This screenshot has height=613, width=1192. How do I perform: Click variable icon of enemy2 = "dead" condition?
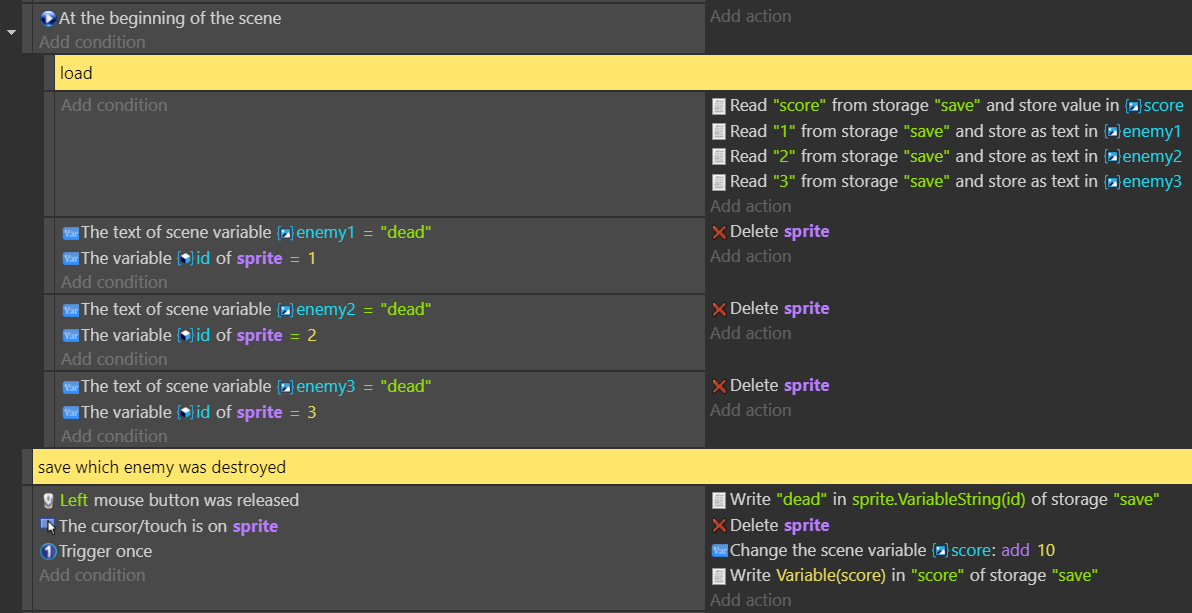(71, 310)
